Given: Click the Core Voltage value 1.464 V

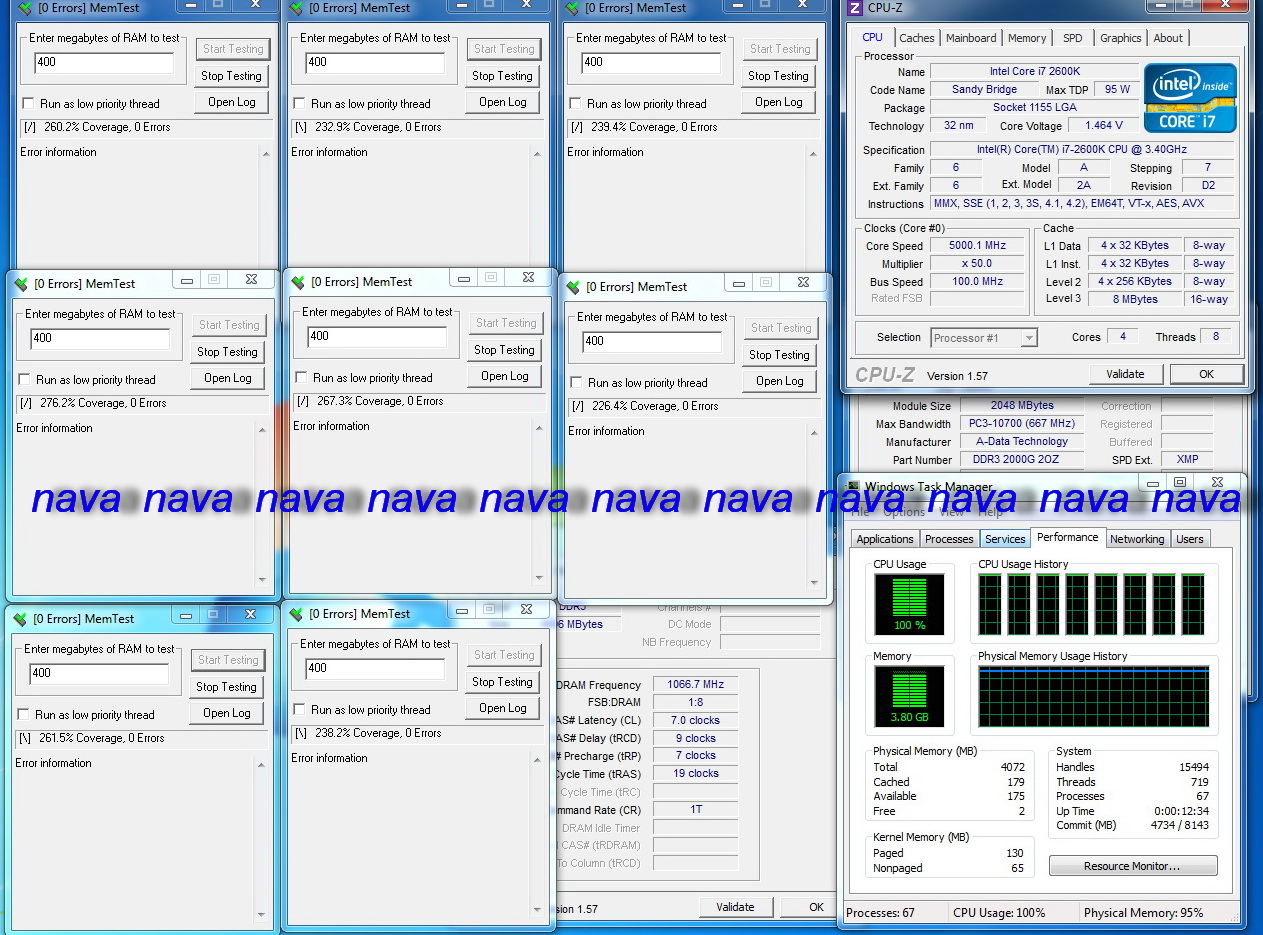Looking at the screenshot, I should coord(1104,126).
